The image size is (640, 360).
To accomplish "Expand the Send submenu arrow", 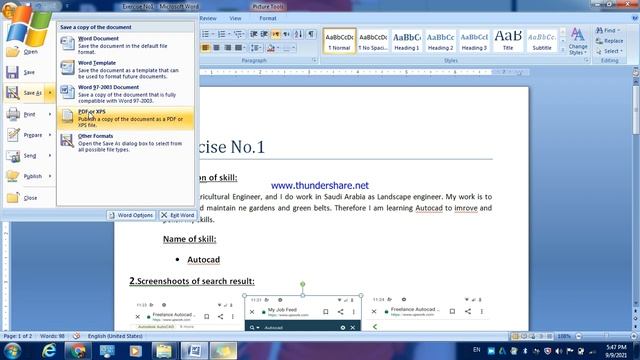I will tap(50, 156).
